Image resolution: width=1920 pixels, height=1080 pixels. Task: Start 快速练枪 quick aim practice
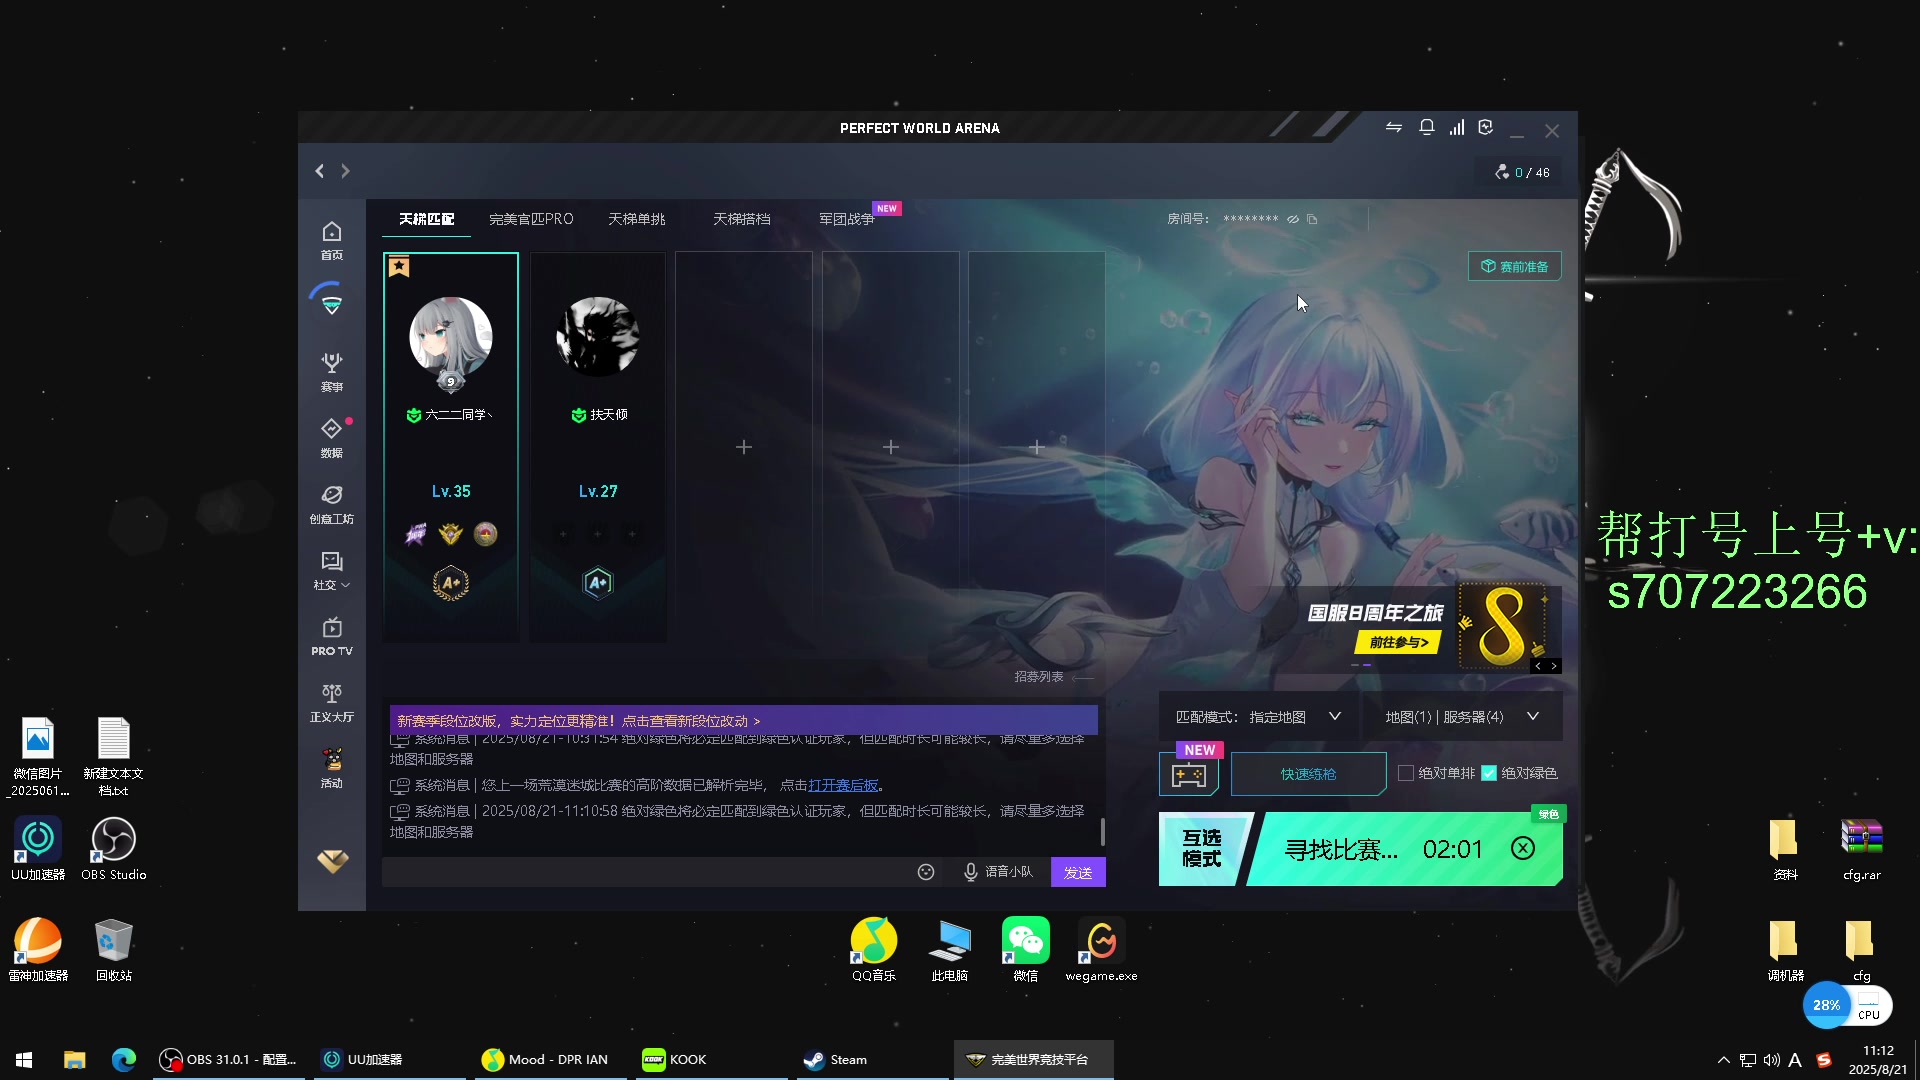click(x=1308, y=774)
